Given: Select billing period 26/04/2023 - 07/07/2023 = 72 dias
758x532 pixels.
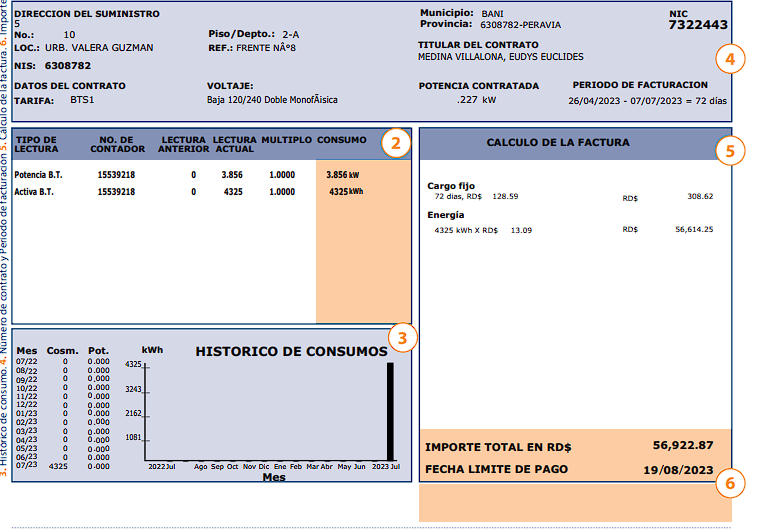Looking at the screenshot, I should 647,101.
